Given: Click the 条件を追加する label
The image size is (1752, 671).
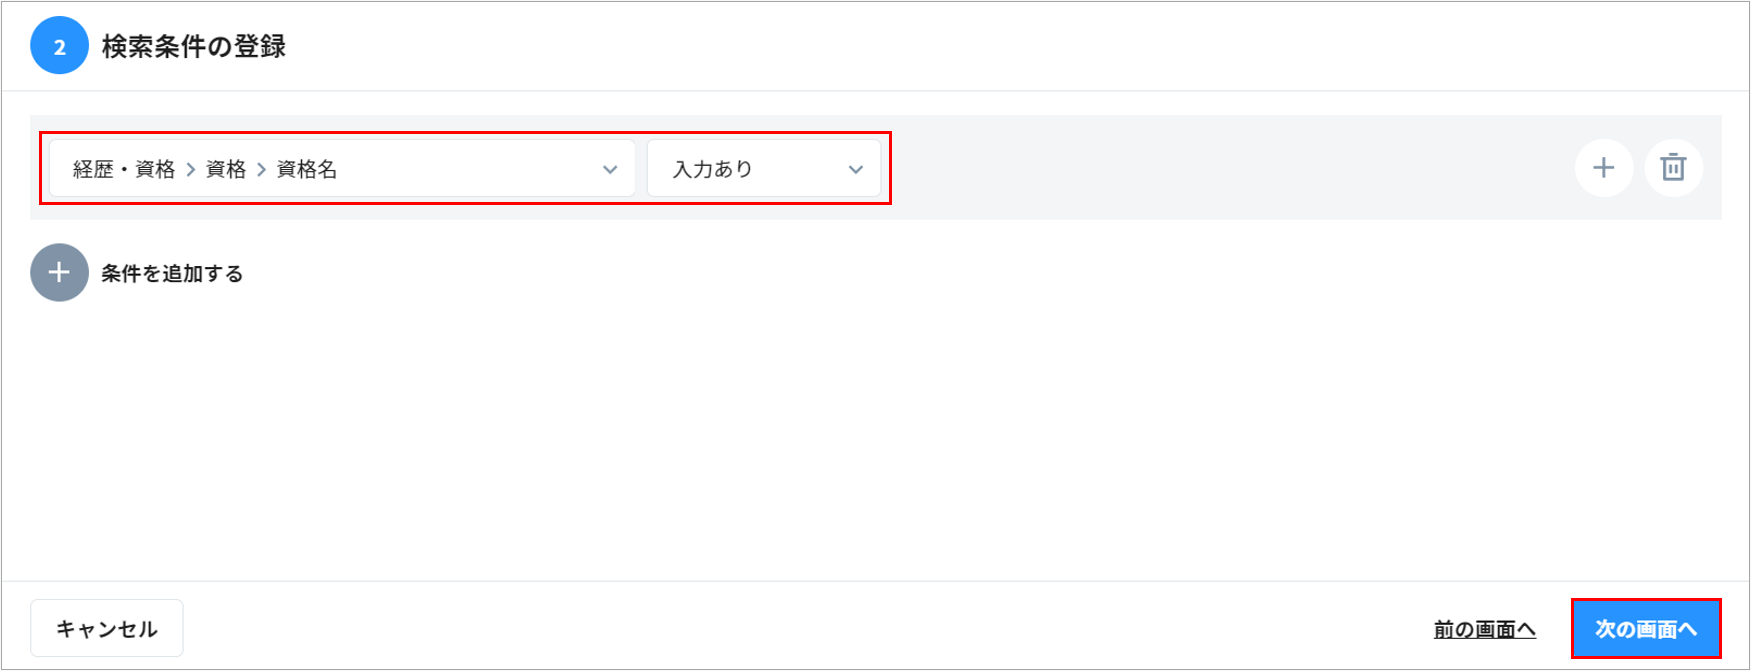Looking at the screenshot, I should point(172,273).
